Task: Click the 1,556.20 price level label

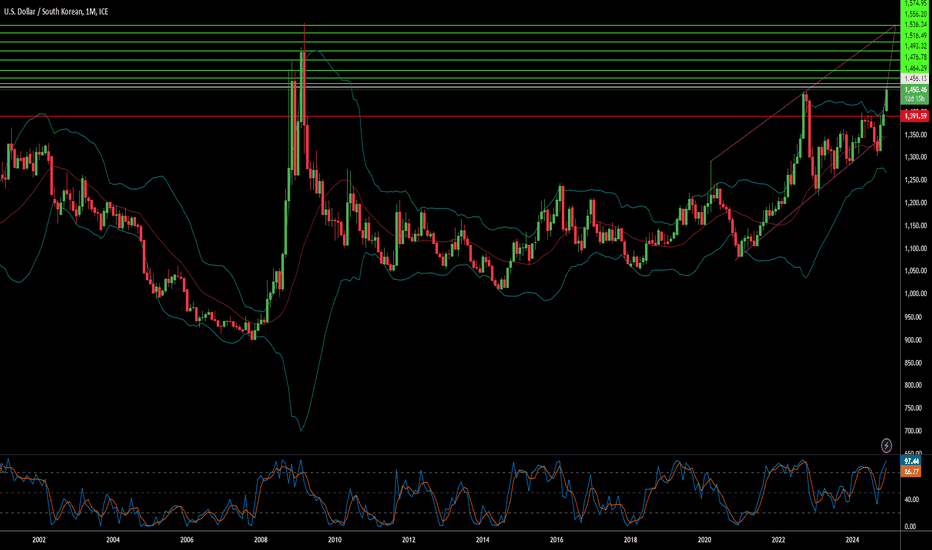Action: (x=915, y=14)
